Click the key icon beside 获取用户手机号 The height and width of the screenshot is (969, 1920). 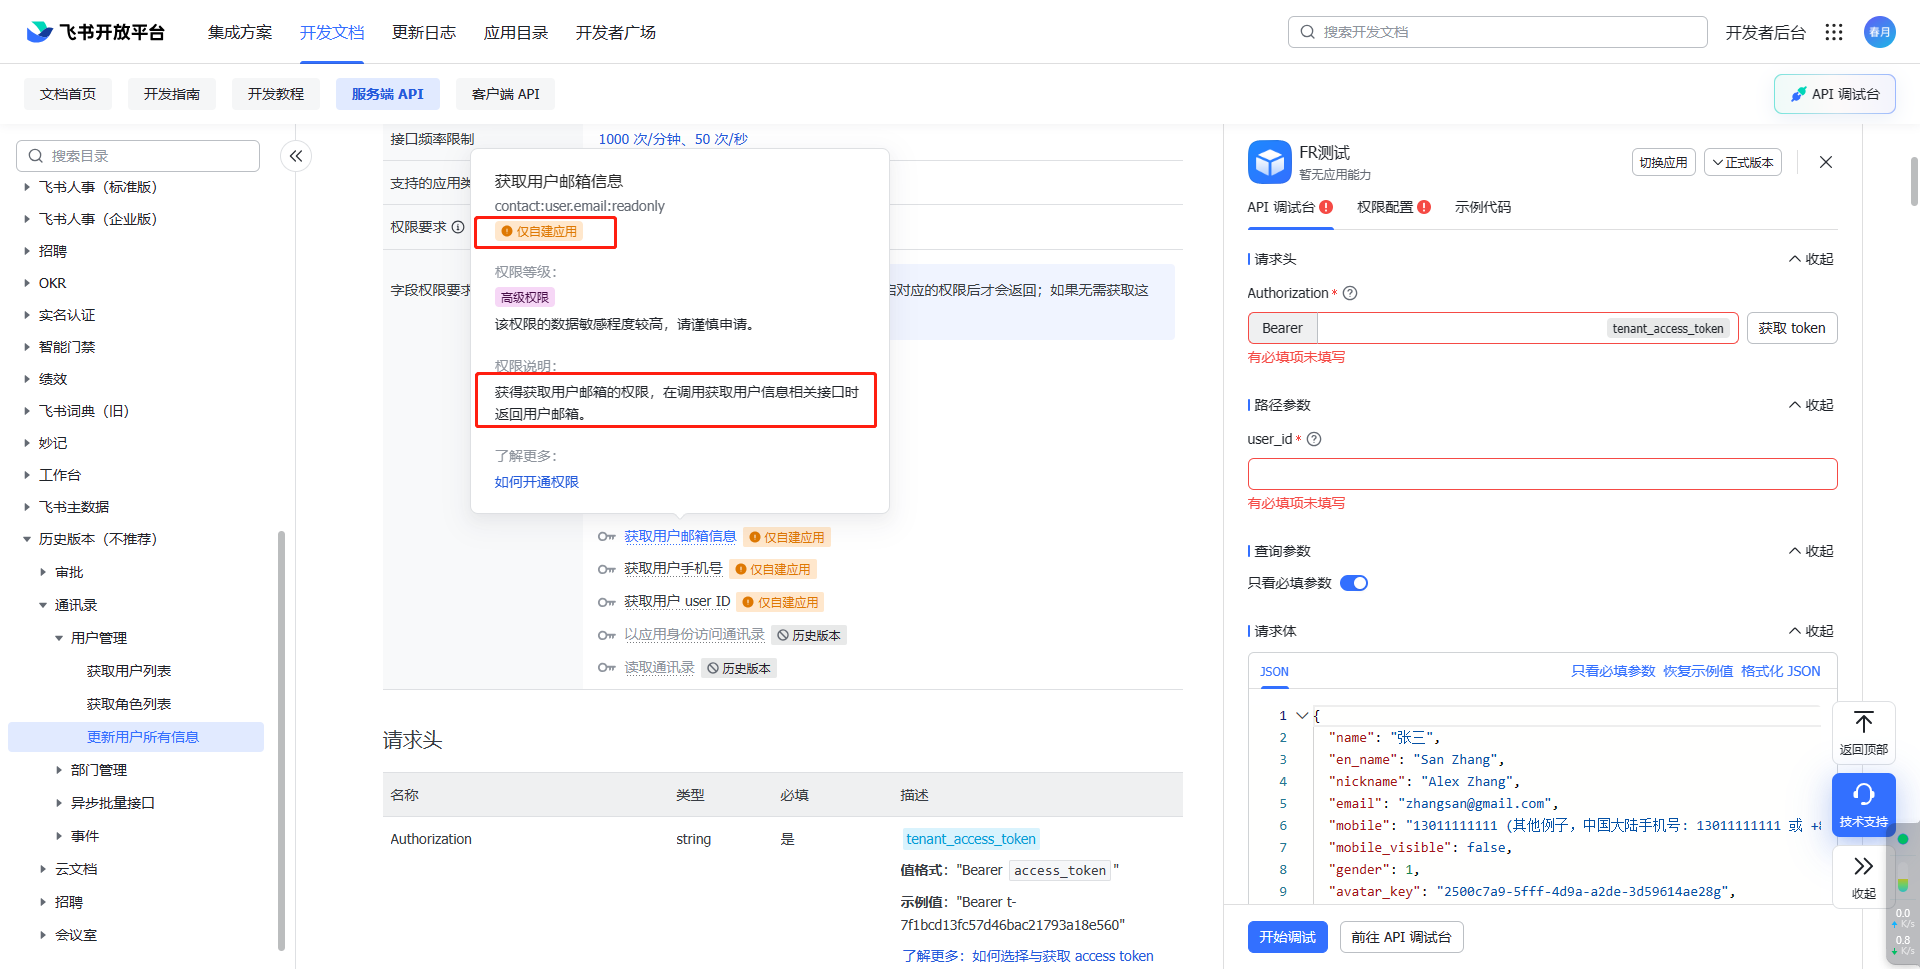[x=606, y=569]
